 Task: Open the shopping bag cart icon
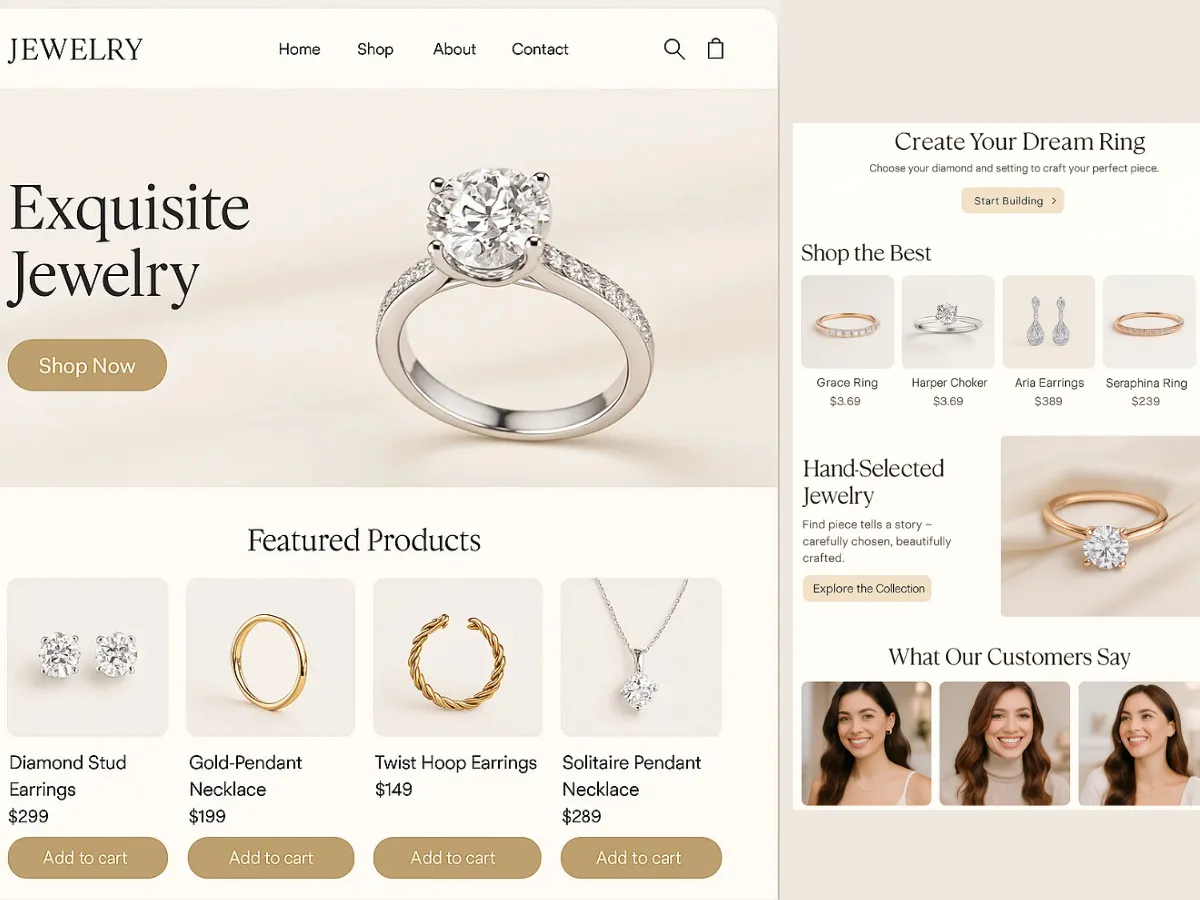pos(715,48)
